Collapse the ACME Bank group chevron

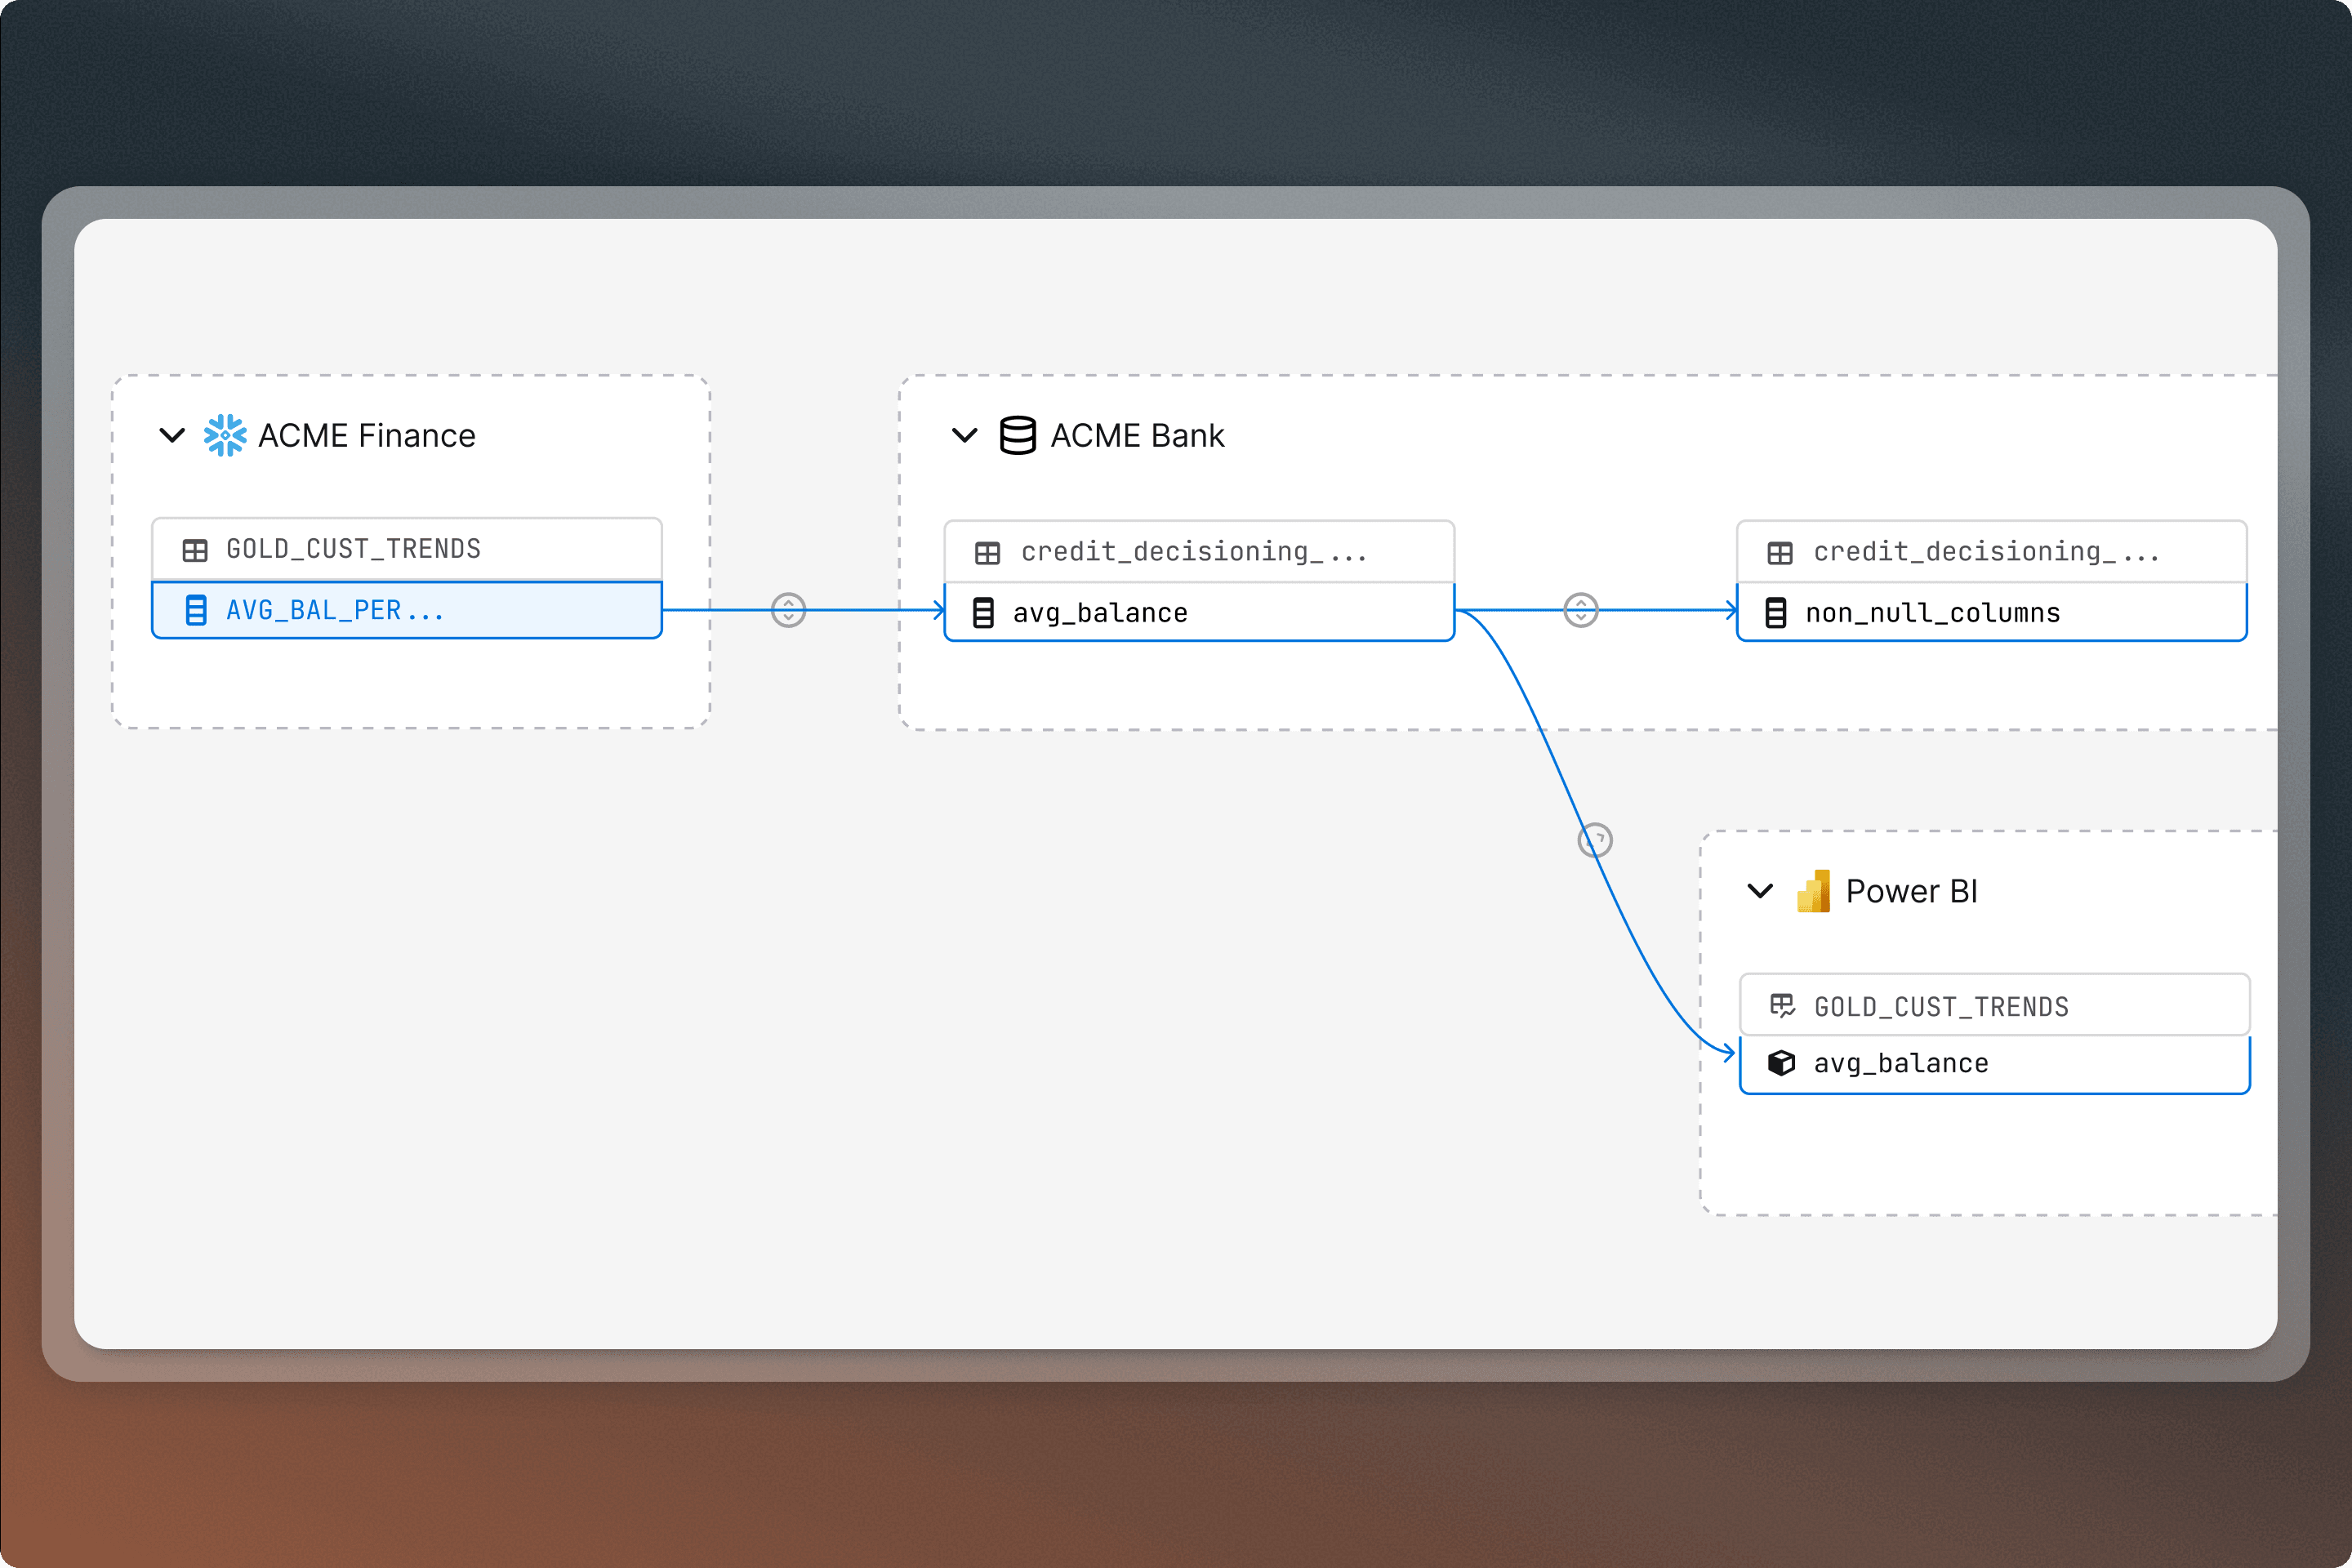(964, 435)
